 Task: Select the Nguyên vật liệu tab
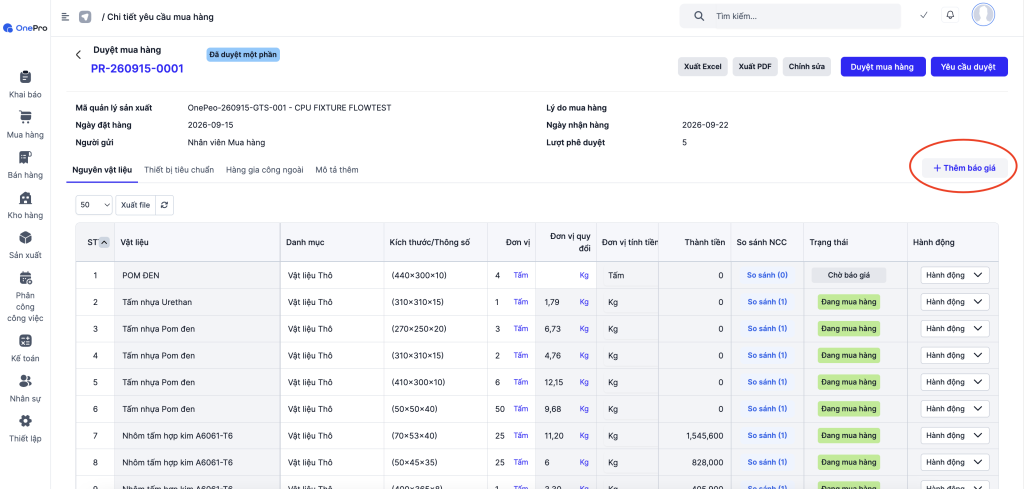[x=102, y=170]
